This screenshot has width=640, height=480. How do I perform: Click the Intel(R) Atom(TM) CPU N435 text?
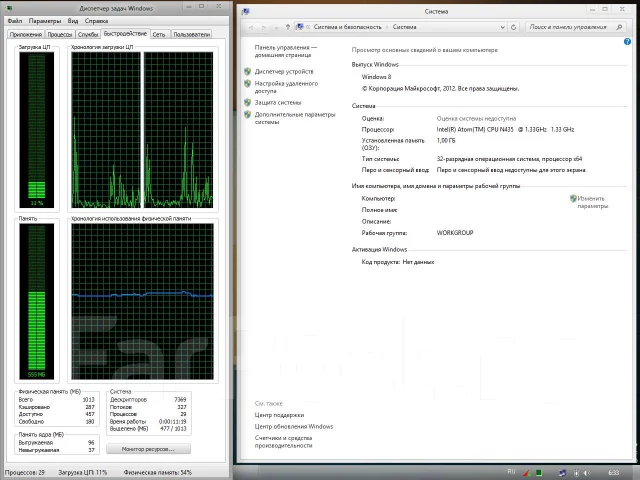tap(475, 129)
